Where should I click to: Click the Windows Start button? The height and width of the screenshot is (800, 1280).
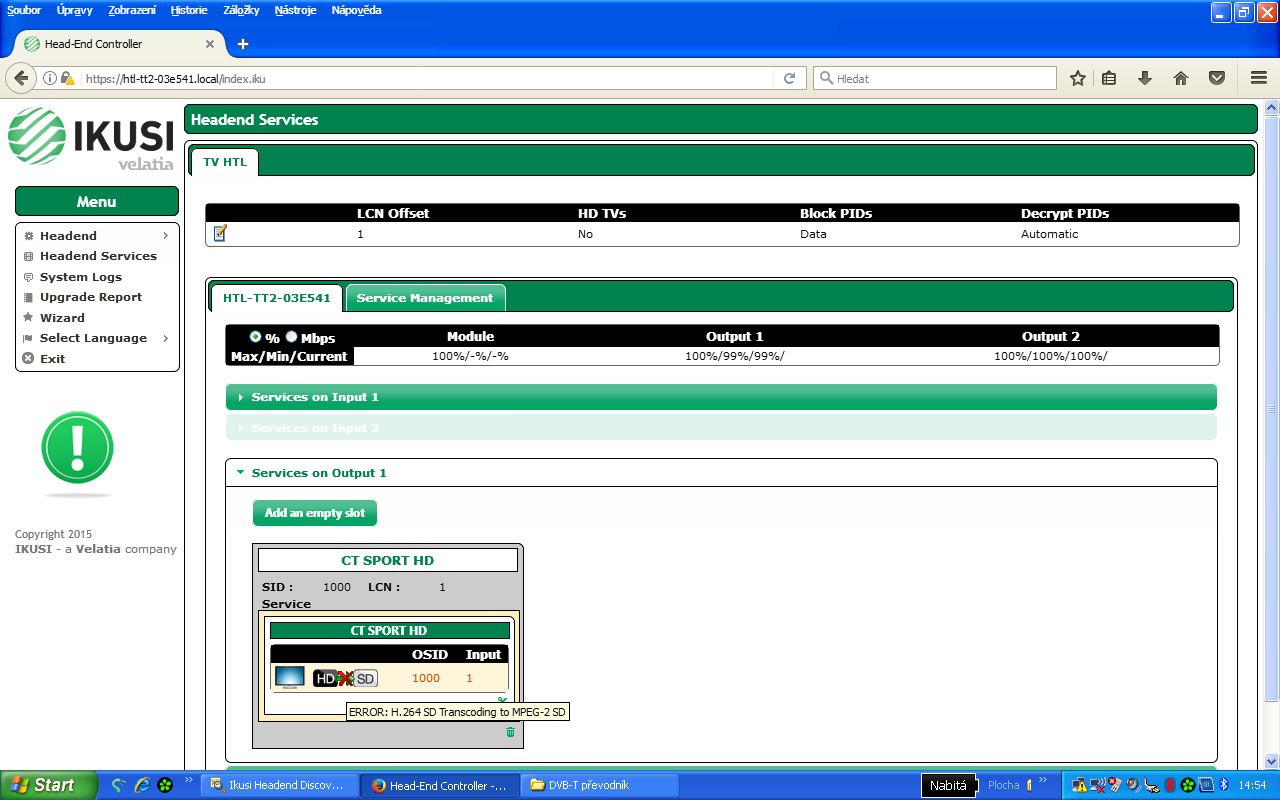point(48,785)
